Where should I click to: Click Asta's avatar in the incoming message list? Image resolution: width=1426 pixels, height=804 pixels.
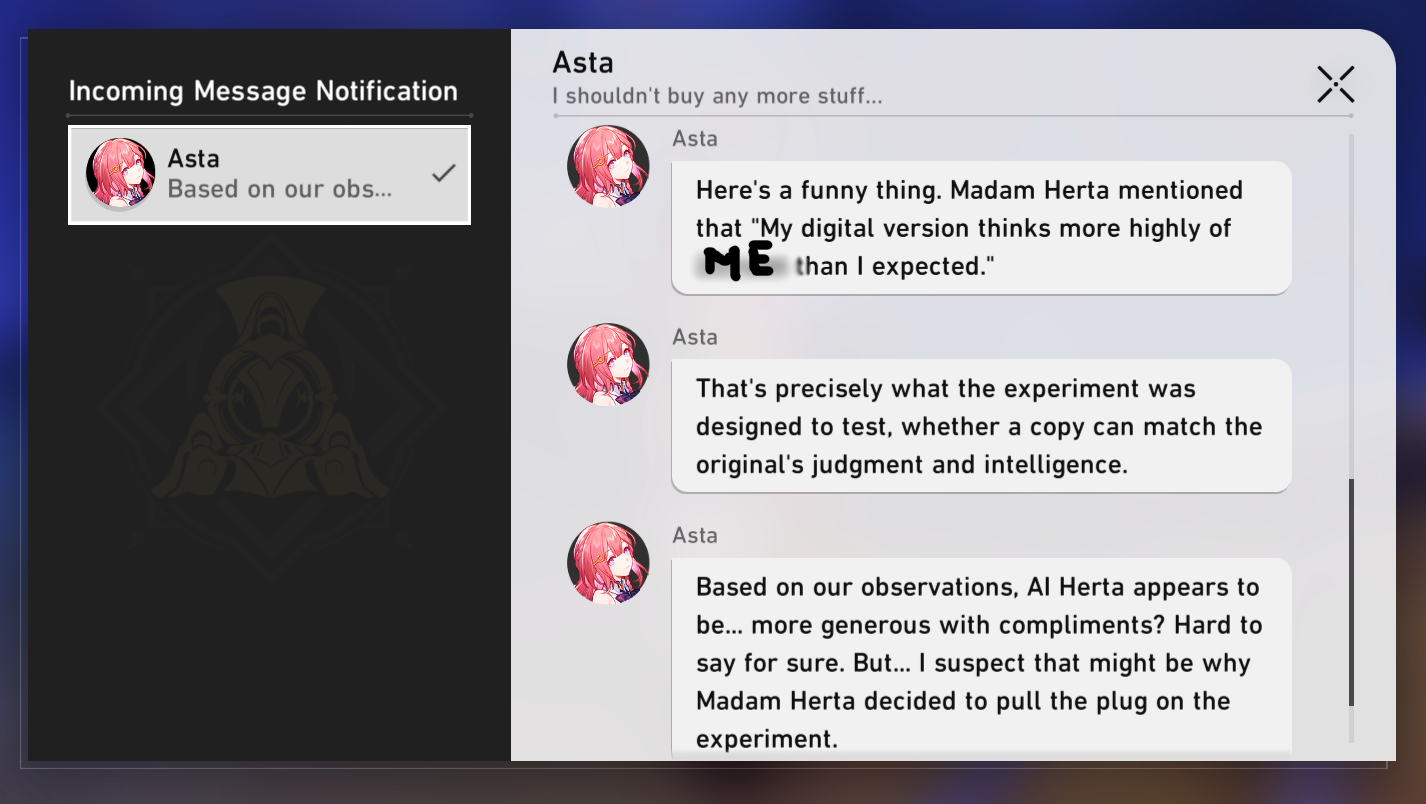[x=120, y=174]
